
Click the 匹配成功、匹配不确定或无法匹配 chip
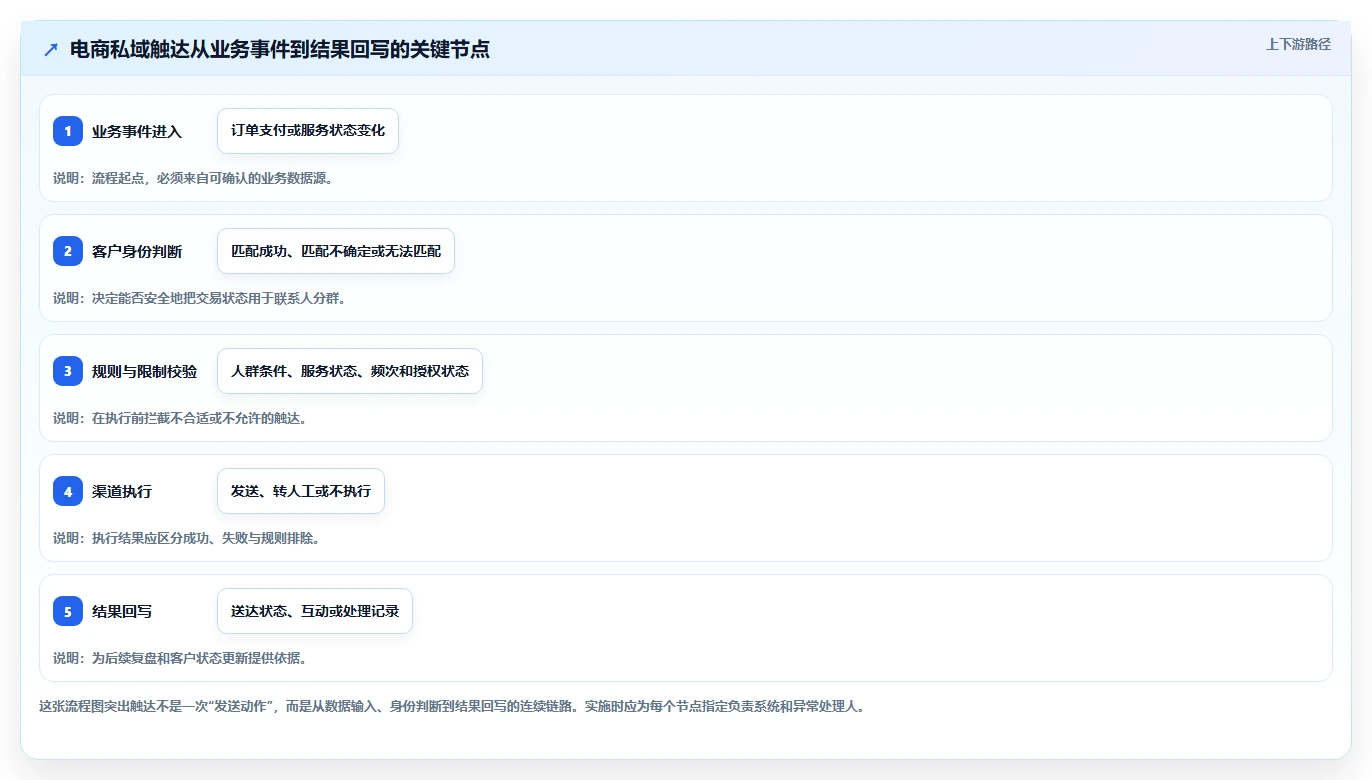pos(336,251)
